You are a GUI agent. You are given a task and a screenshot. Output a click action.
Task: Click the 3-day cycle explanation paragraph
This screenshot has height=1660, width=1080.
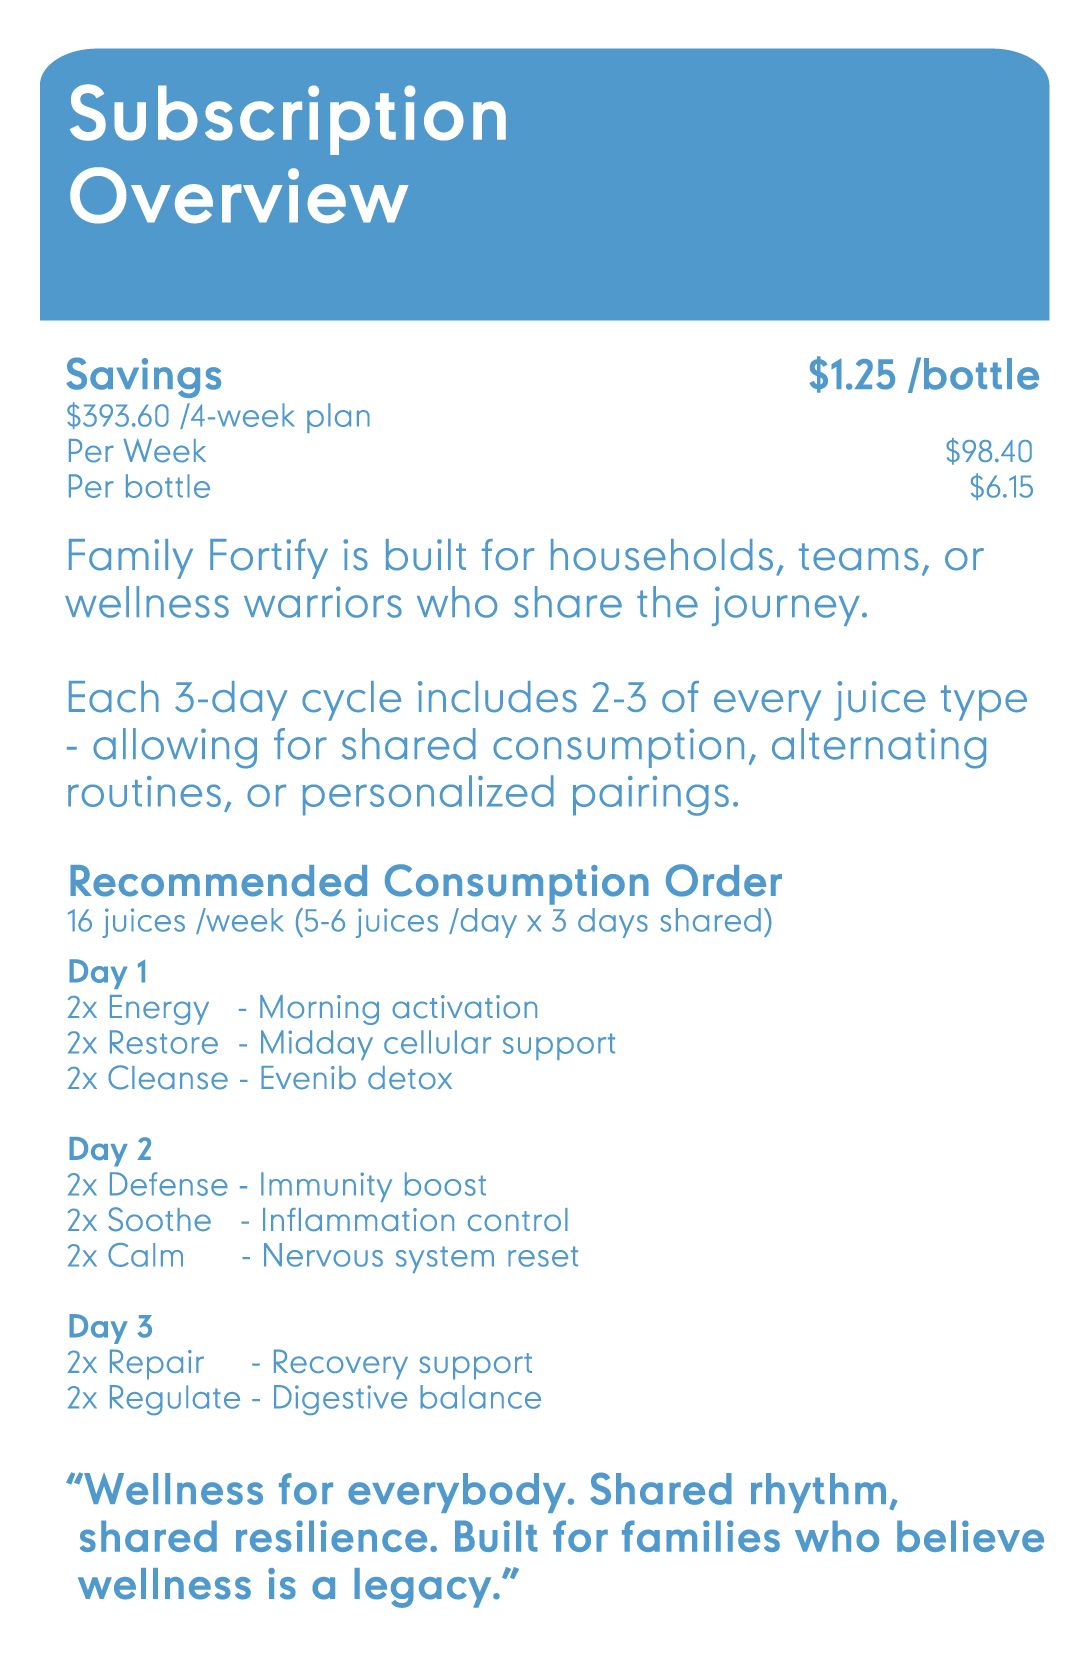(546, 745)
